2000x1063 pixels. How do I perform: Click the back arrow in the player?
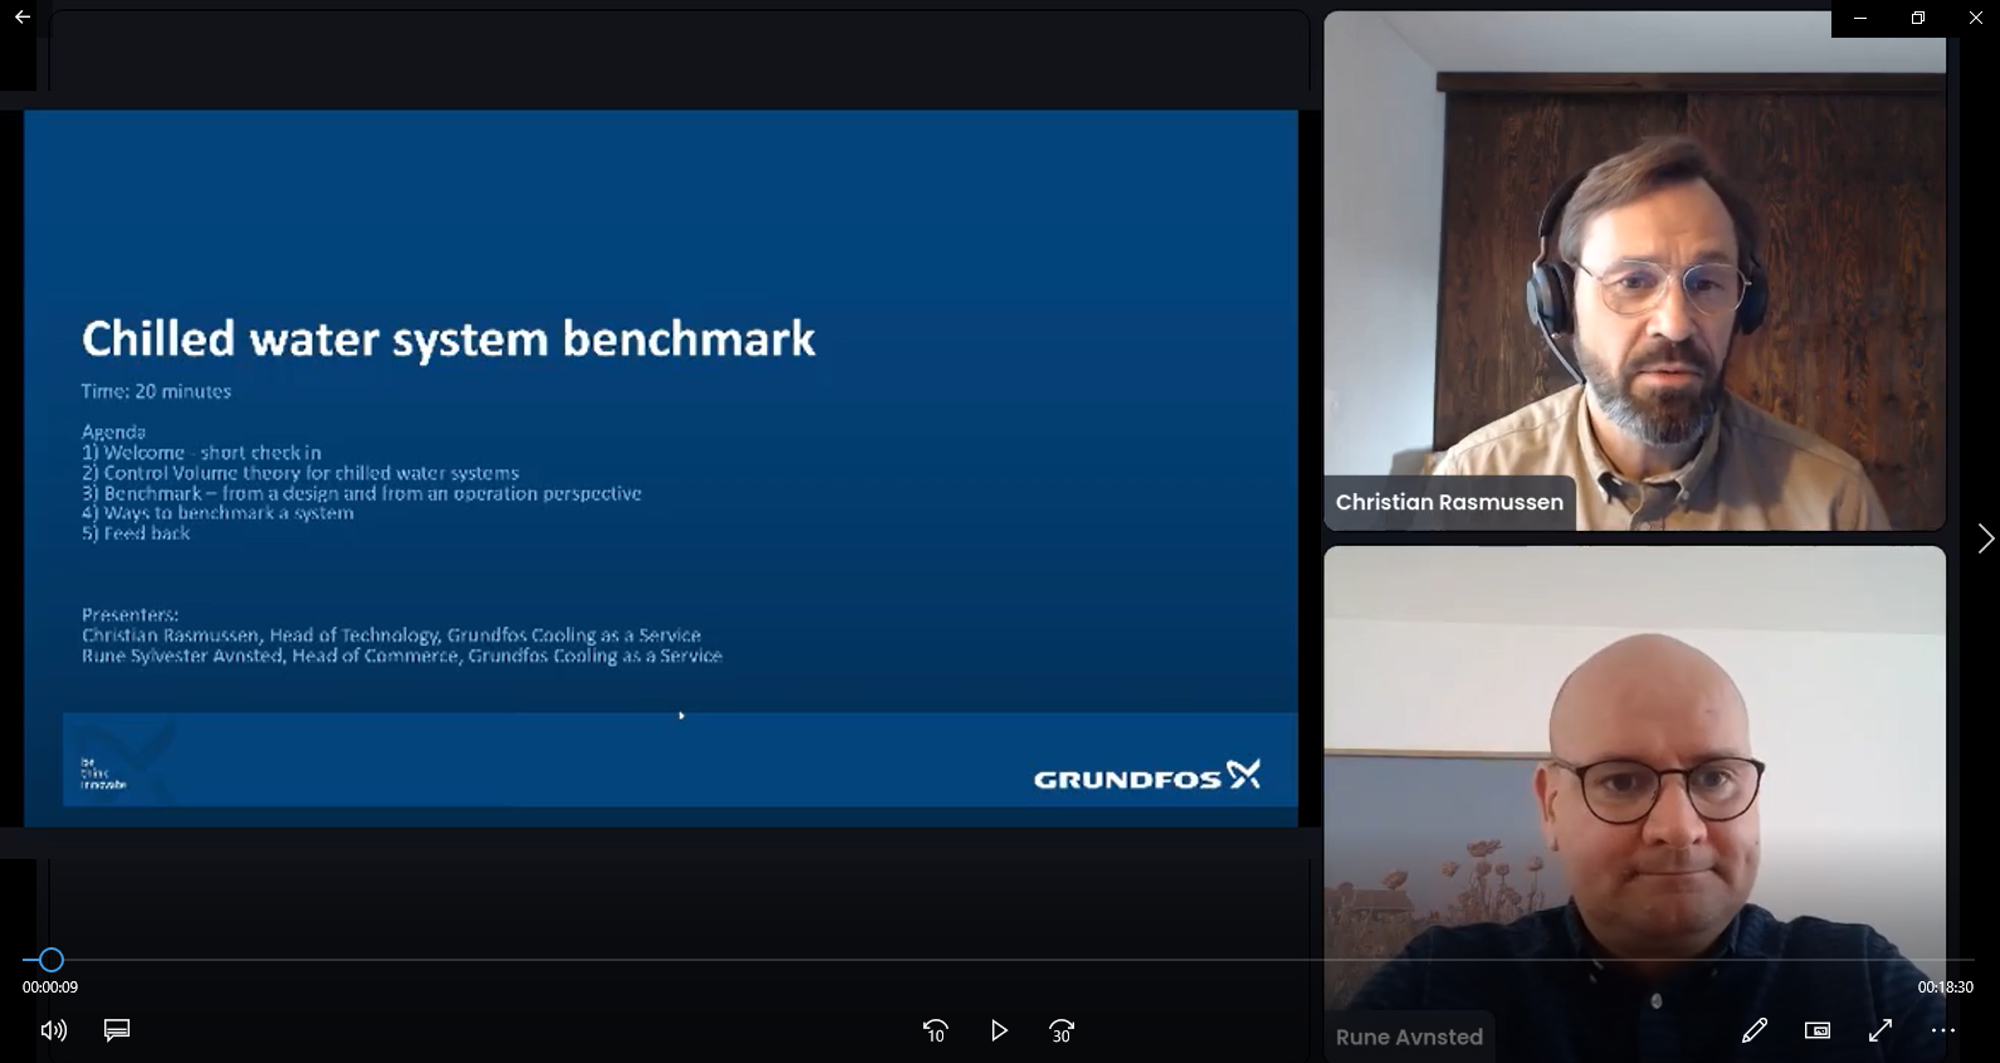click(x=22, y=17)
